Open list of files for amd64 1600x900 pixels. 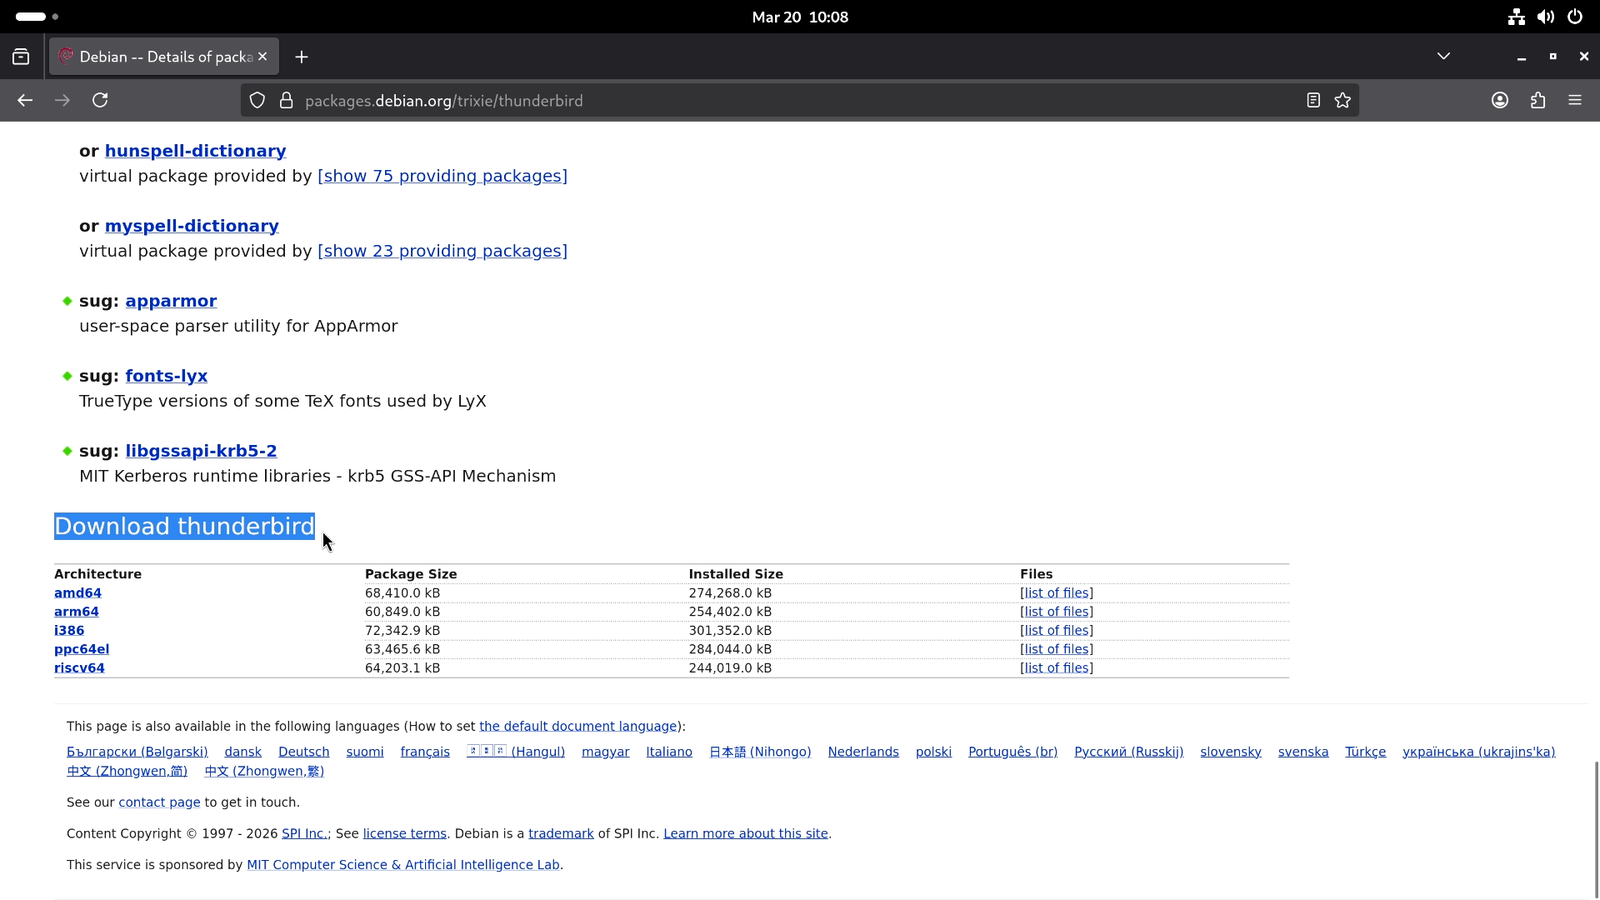click(x=1056, y=593)
